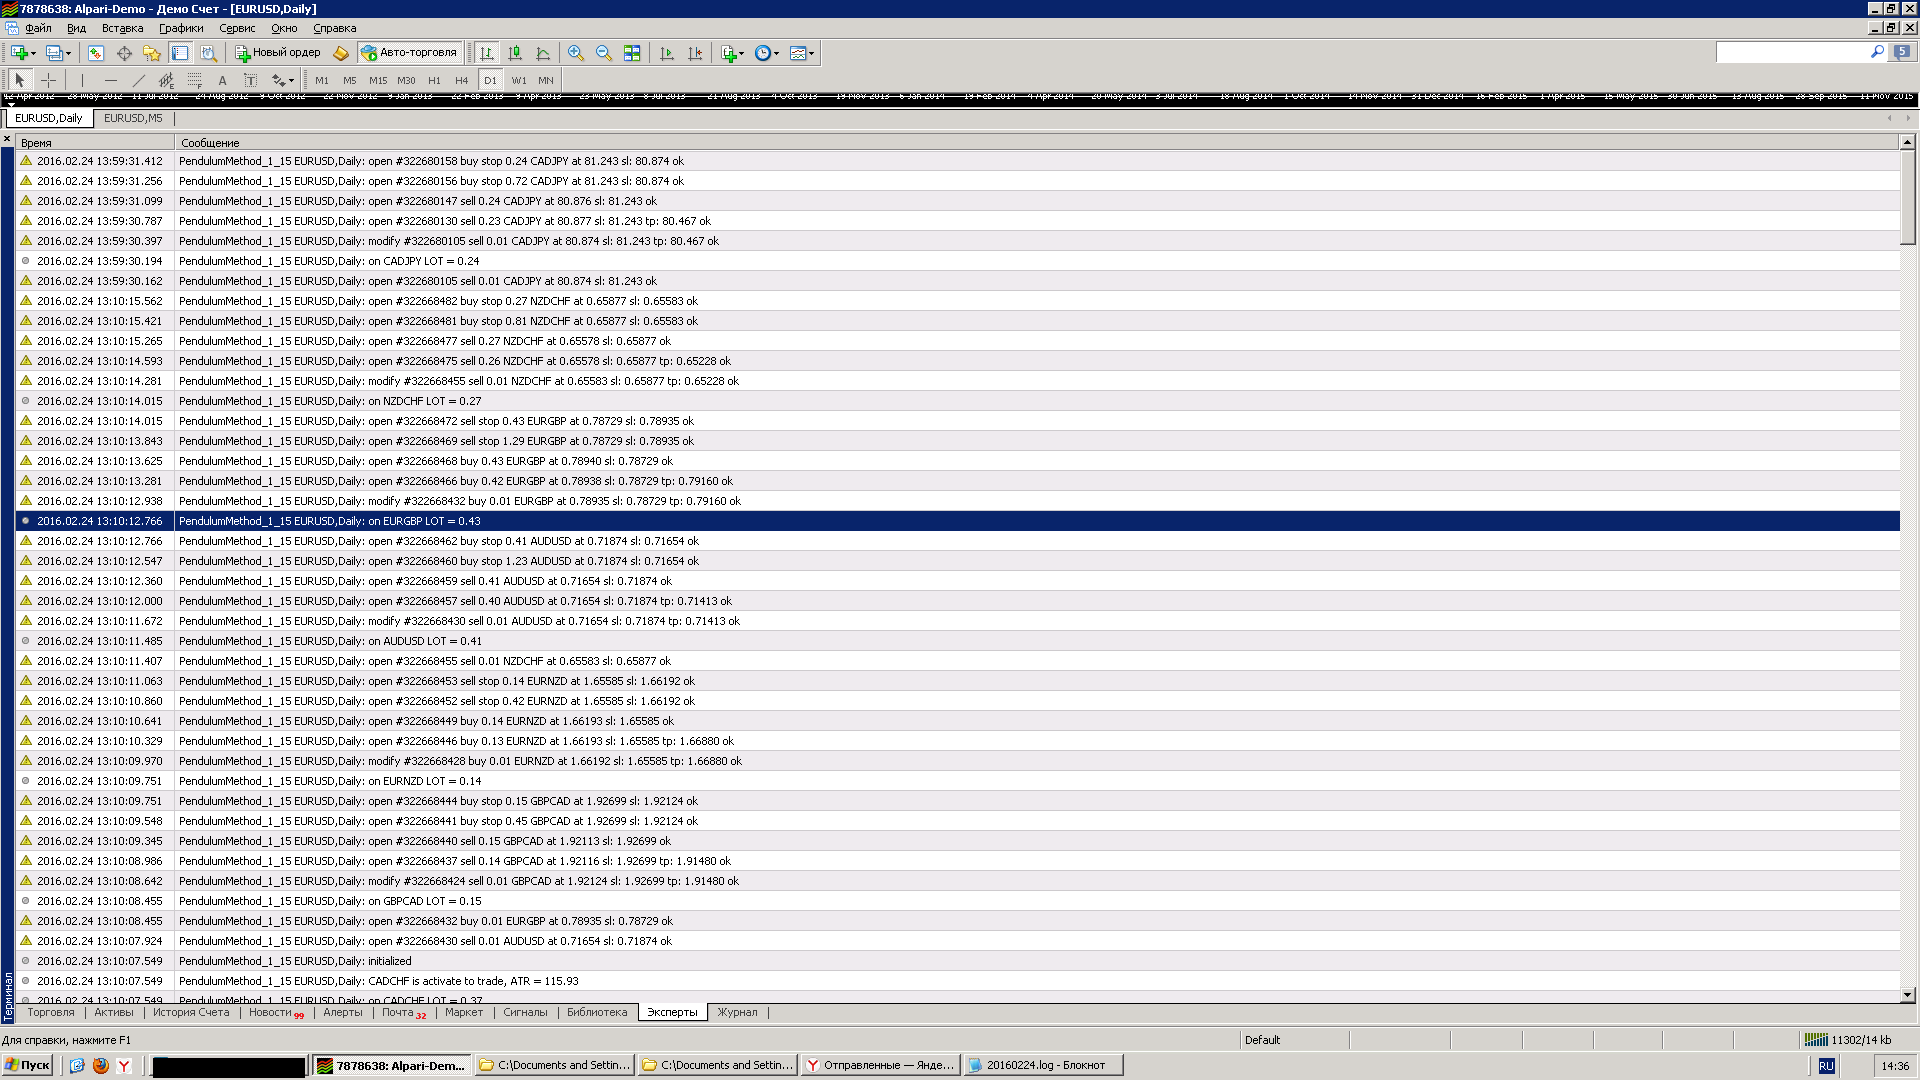The width and height of the screenshot is (1920, 1080).
Task: Open the Графики menu
Action: click(181, 28)
